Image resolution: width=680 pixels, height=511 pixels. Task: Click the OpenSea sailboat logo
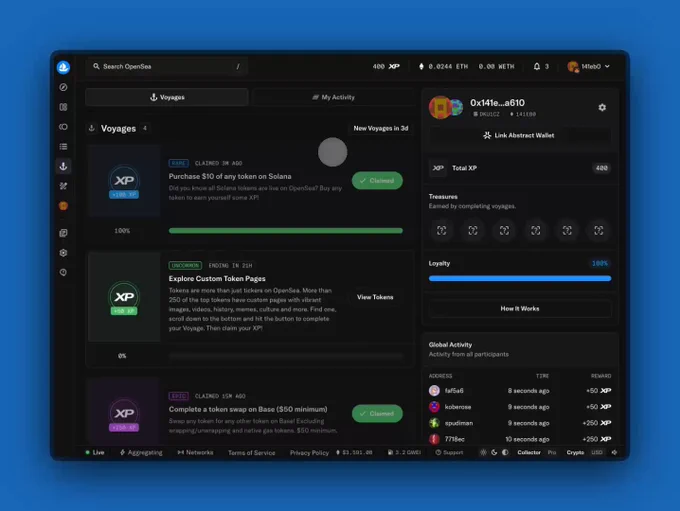pos(63,67)
